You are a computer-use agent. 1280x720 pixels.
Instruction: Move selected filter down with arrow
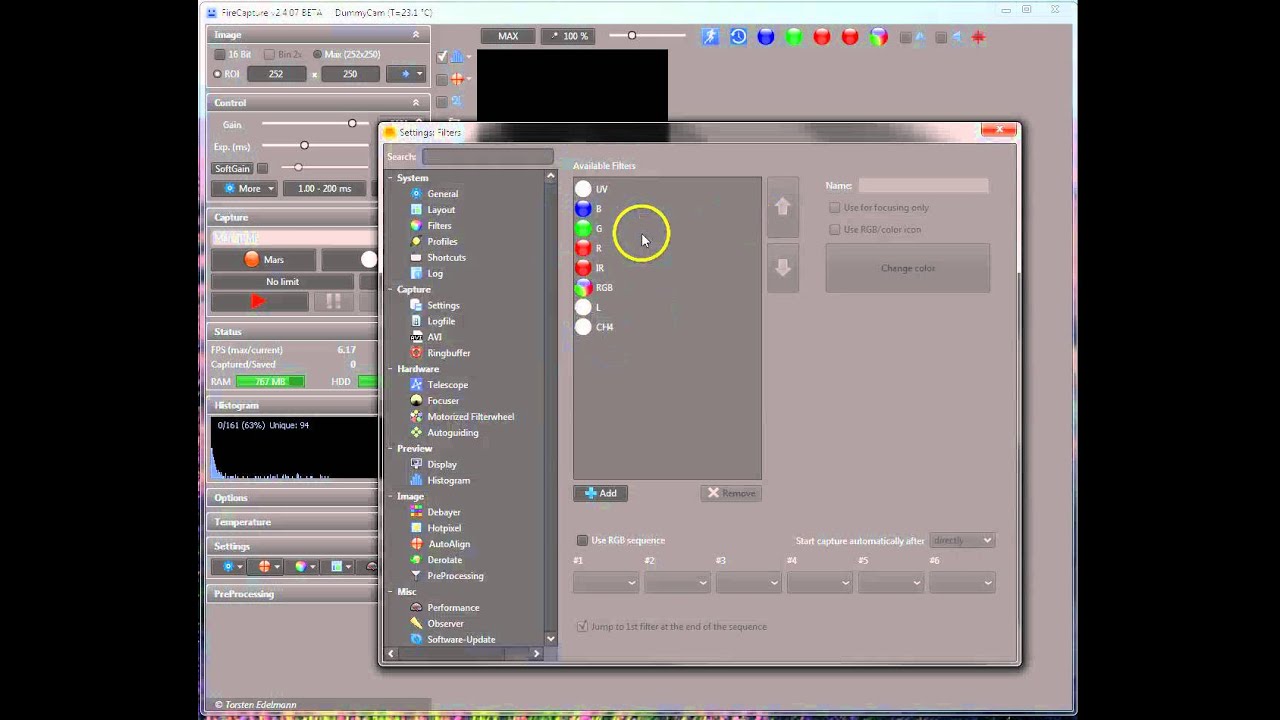[783, 267]
